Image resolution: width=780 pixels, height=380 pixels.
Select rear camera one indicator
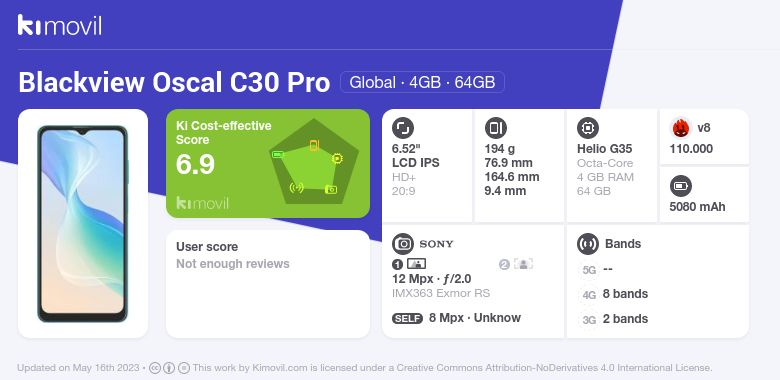(409, 264)
